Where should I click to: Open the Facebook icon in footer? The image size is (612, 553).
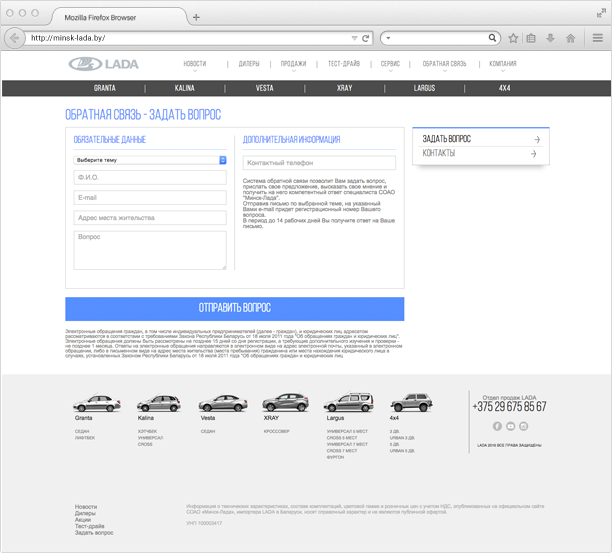[x=497, y=426]
